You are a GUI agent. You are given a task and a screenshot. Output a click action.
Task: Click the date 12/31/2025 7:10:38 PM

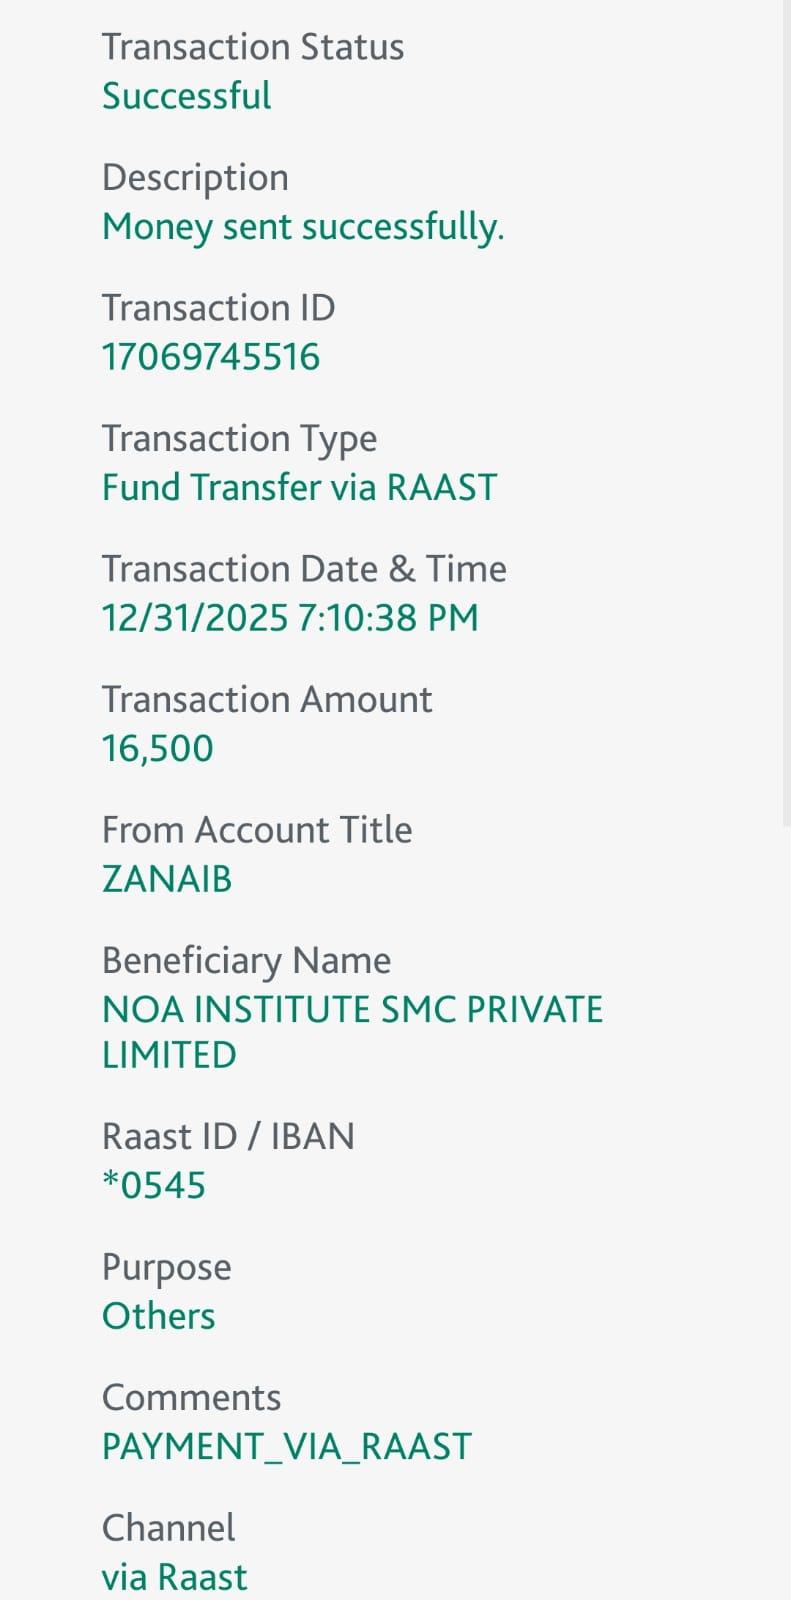pyautogui.click(x=290, y=618)
